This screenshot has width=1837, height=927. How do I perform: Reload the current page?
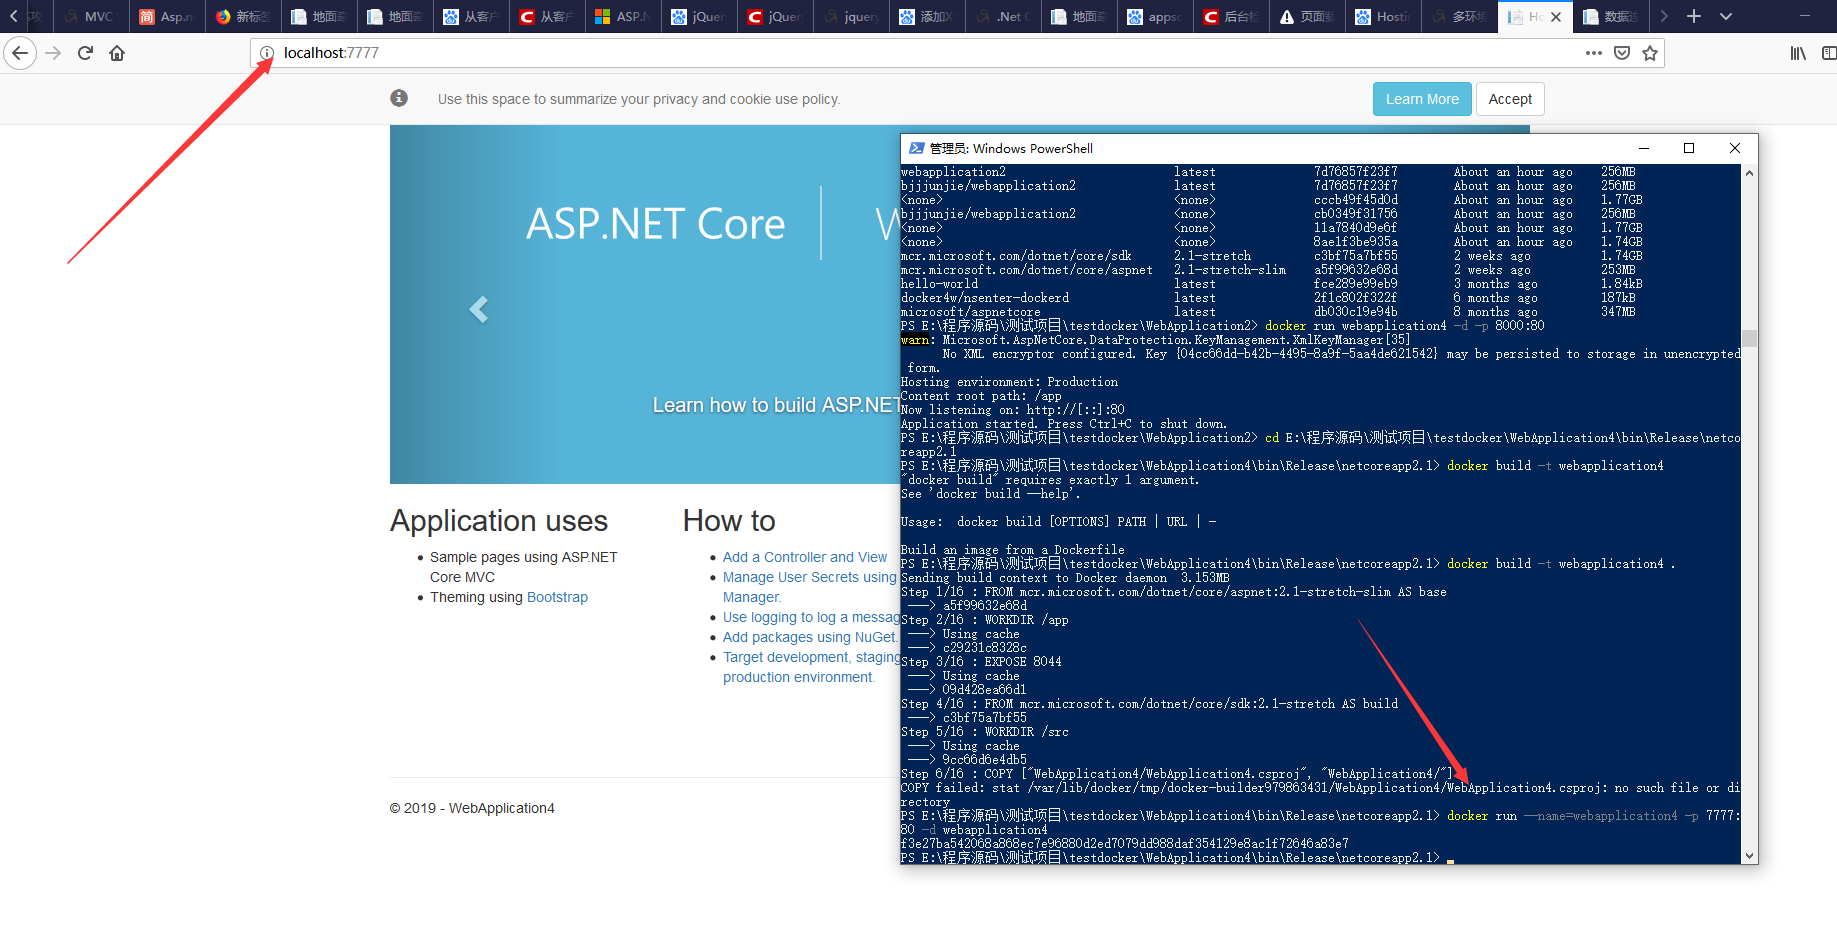click(86, 53)
